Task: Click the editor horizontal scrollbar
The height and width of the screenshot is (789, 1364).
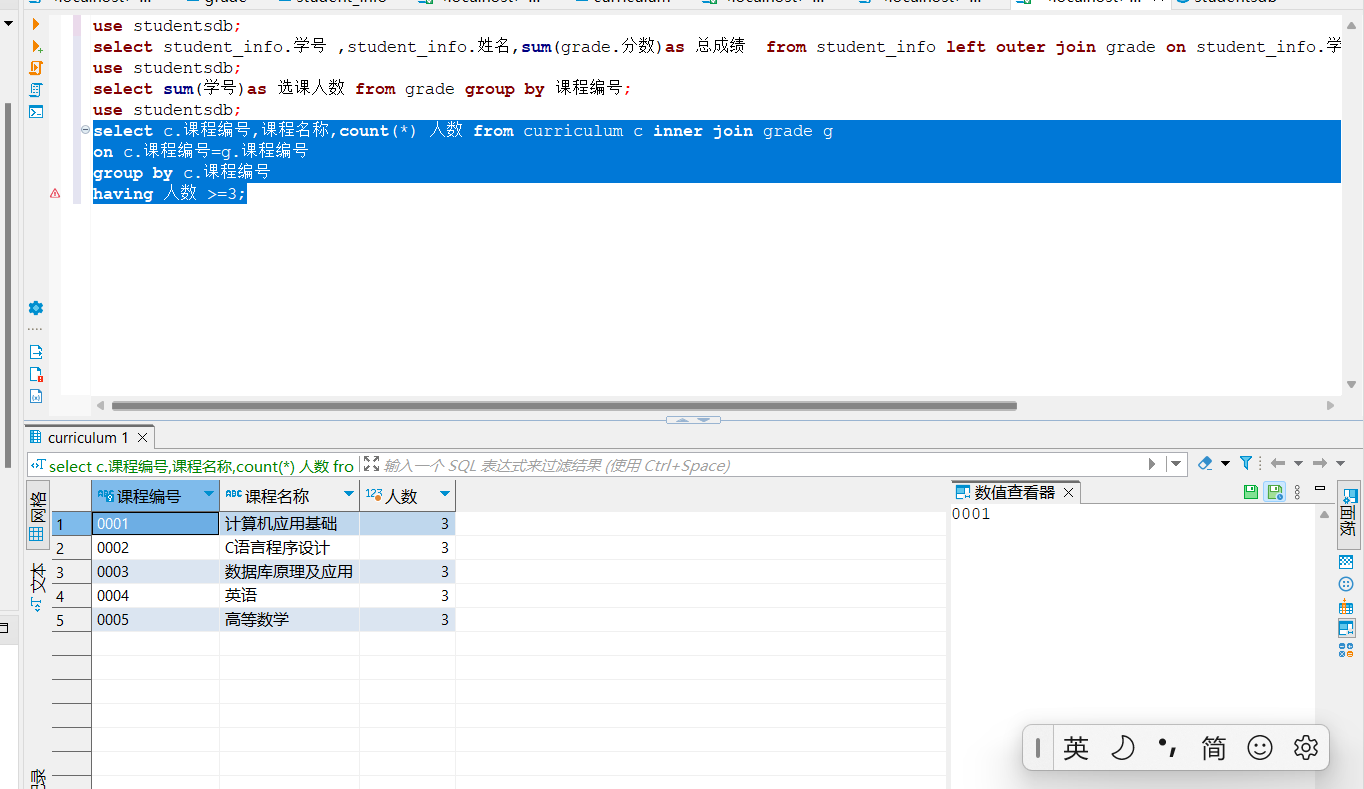Action: [x=564, y=406]
